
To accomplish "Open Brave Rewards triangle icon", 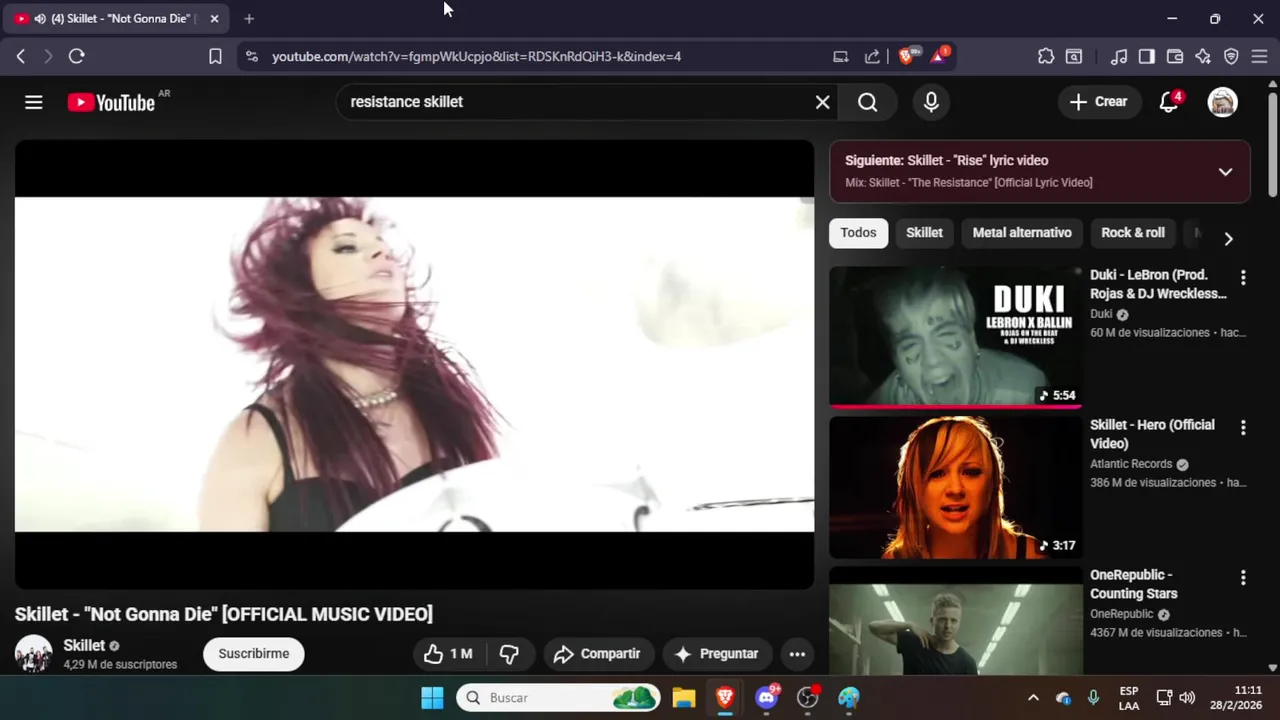I will [x=939, y=56].
